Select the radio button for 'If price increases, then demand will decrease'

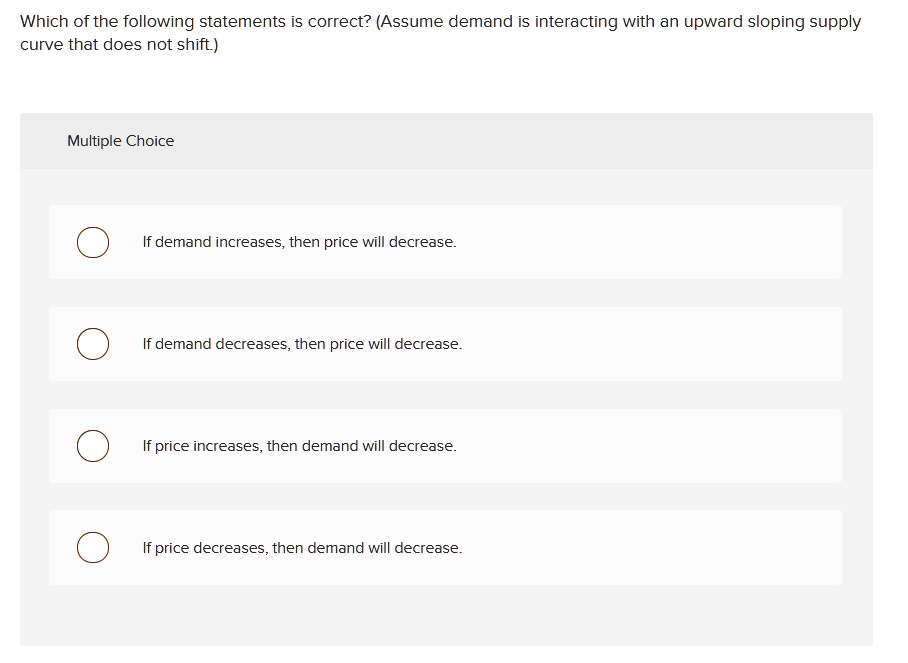coord(93,446)
